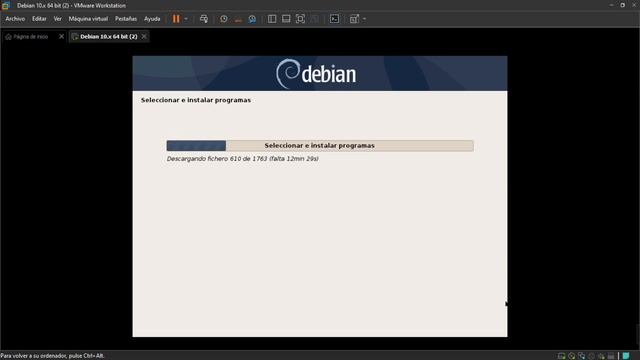Image resolution: width=640 pixels, height=360 pixels.
Task: Open the power options dropdown arrow beside pause
Action: tap(186, 19)
